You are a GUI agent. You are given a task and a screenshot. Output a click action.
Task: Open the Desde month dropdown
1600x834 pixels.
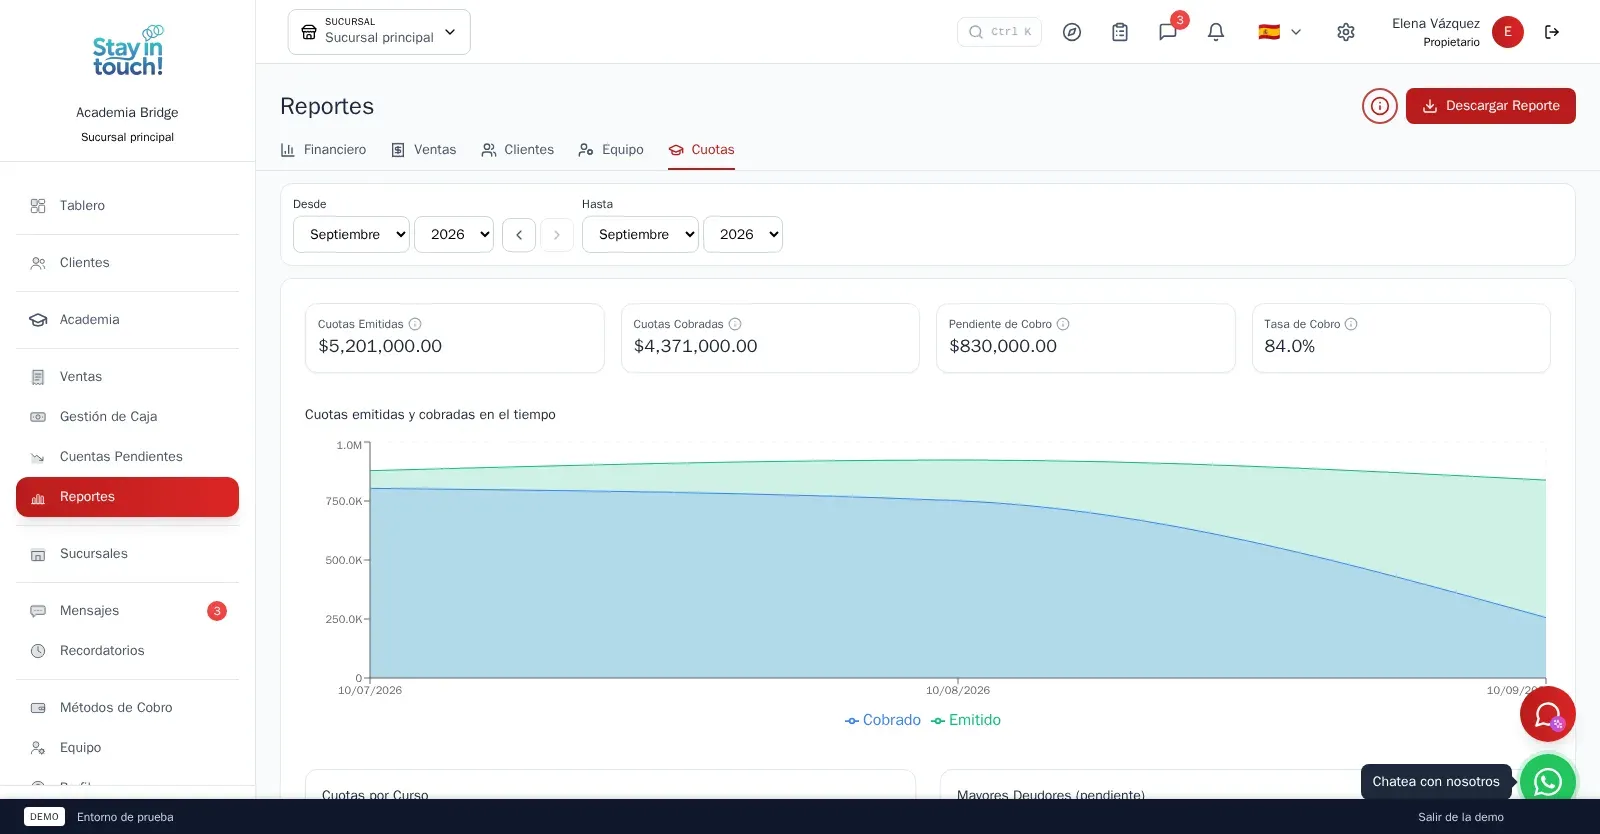pyautogui.click(x=351, y=234)
